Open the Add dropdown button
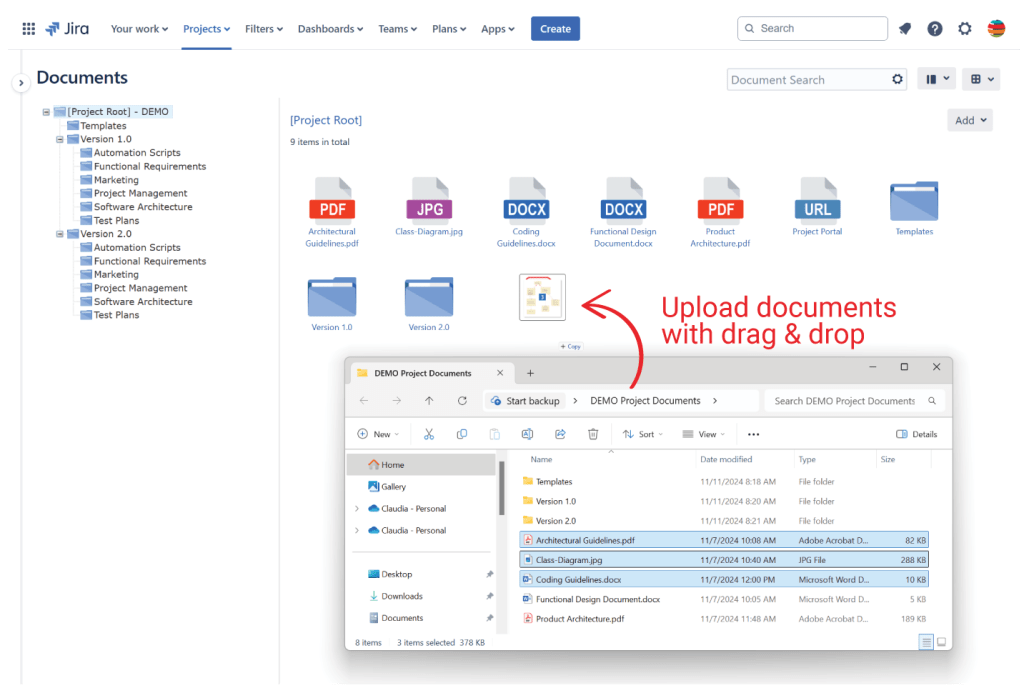Screen dimensions: 1024x688 click(970, 120)
